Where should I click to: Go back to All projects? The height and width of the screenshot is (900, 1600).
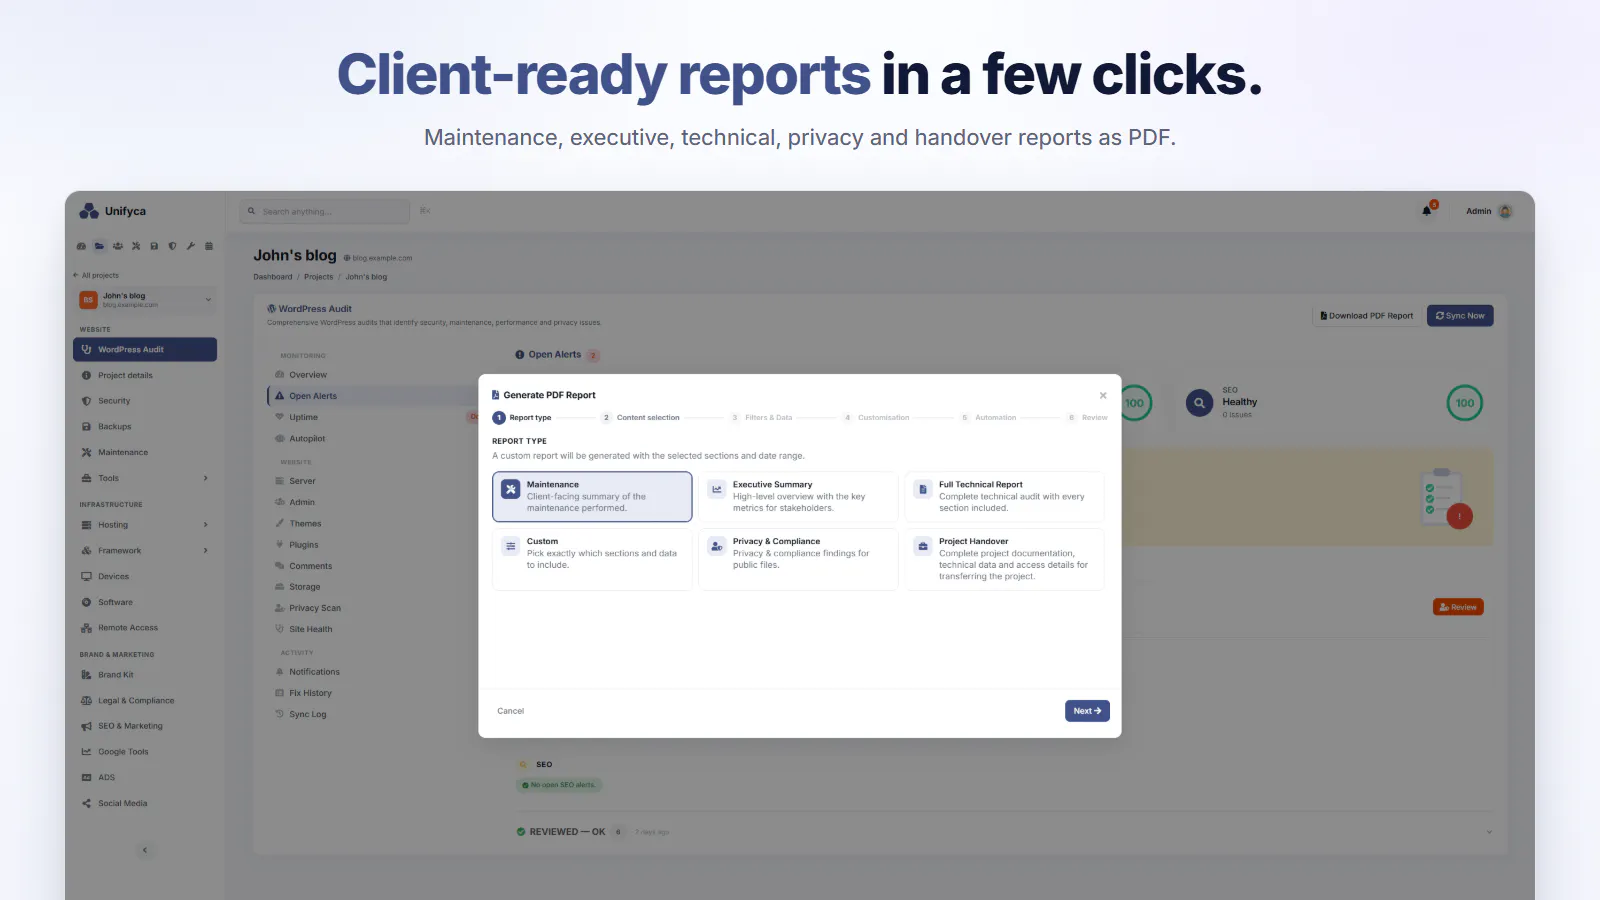pyautogui.click(x=96, y=275)
